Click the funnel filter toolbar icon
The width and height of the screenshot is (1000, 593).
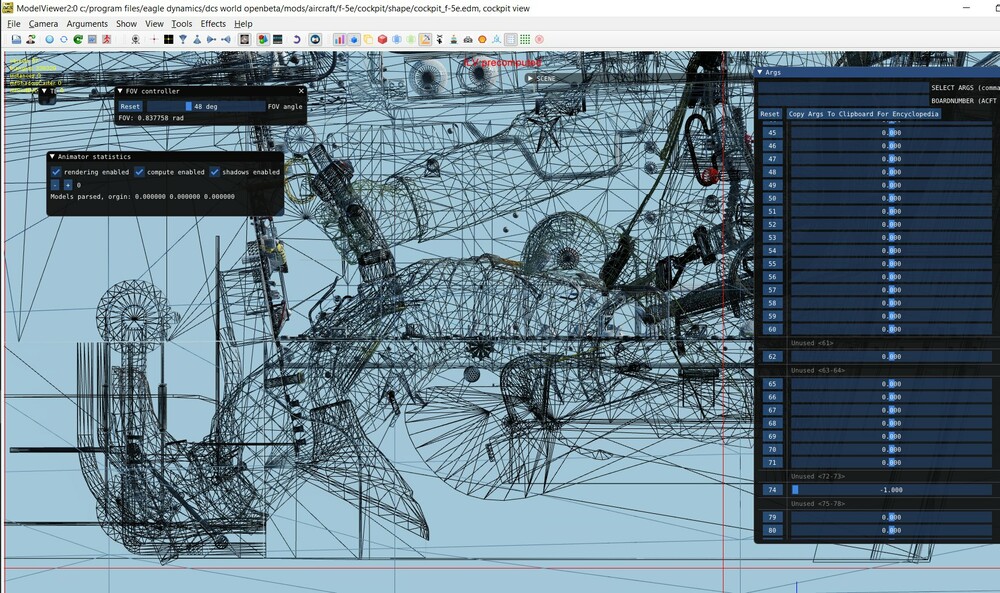tap(182, 39)
